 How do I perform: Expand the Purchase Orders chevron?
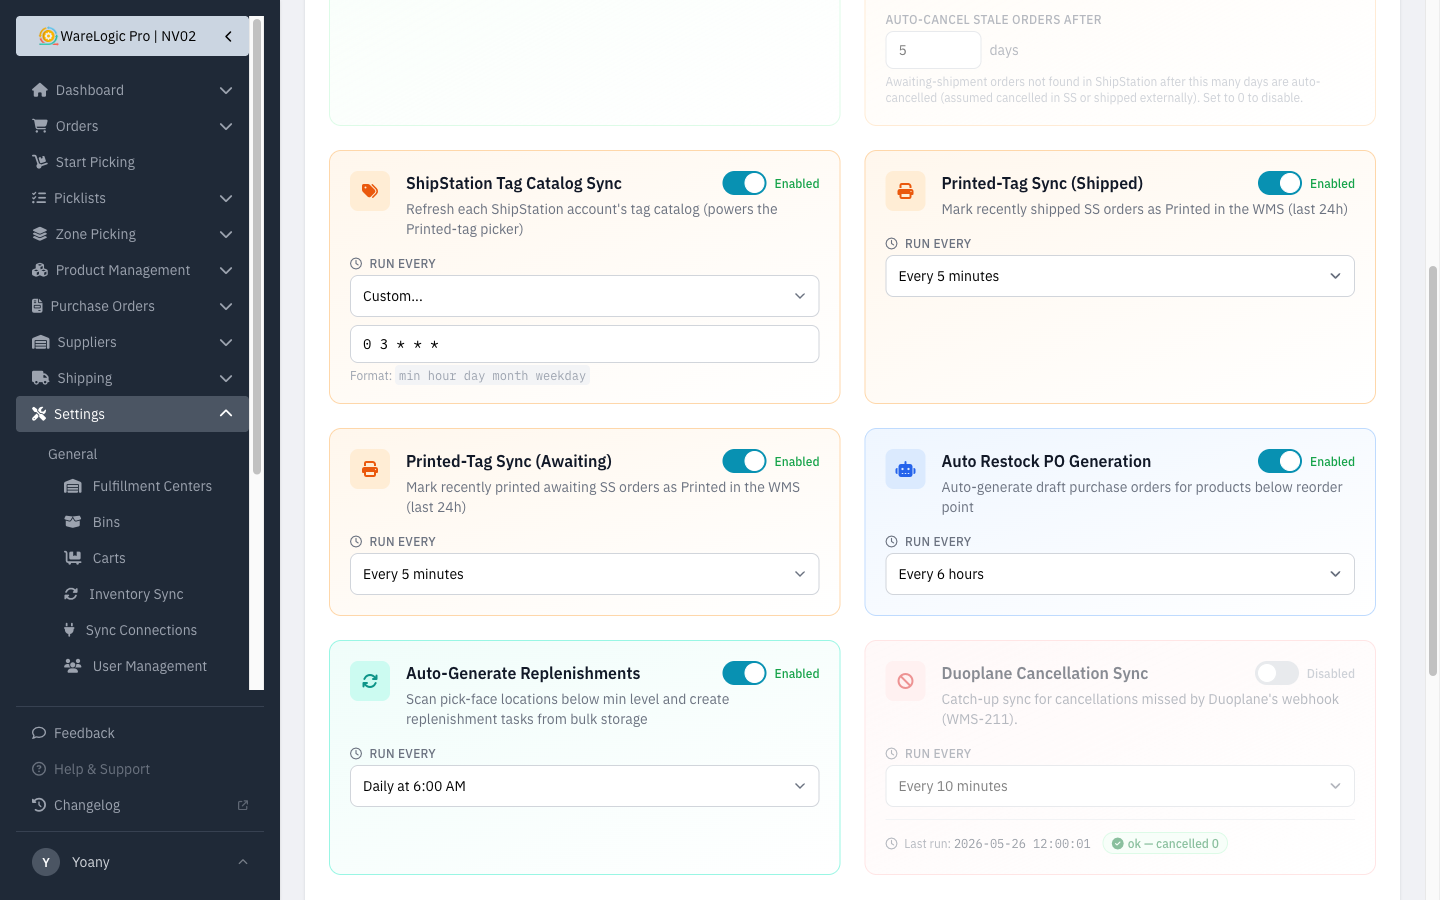click(x=226, y=306)
